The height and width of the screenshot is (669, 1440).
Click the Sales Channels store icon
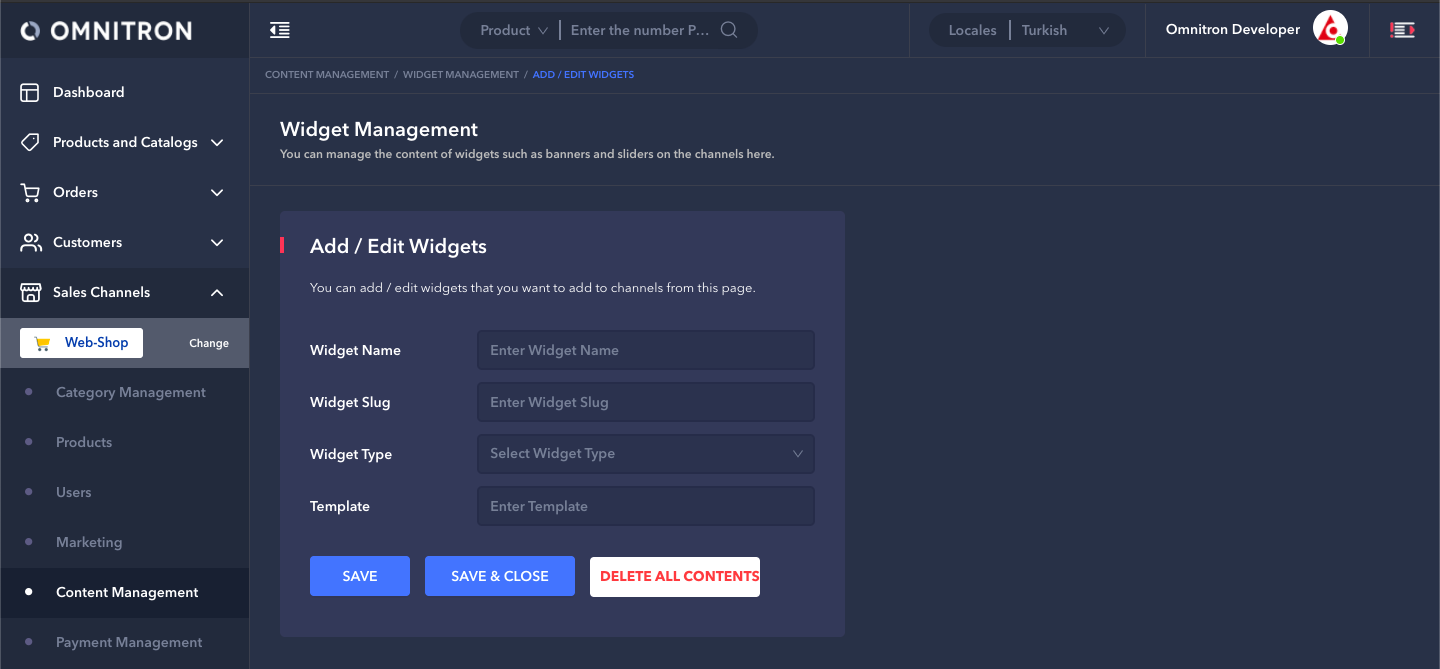coord(30,292)
